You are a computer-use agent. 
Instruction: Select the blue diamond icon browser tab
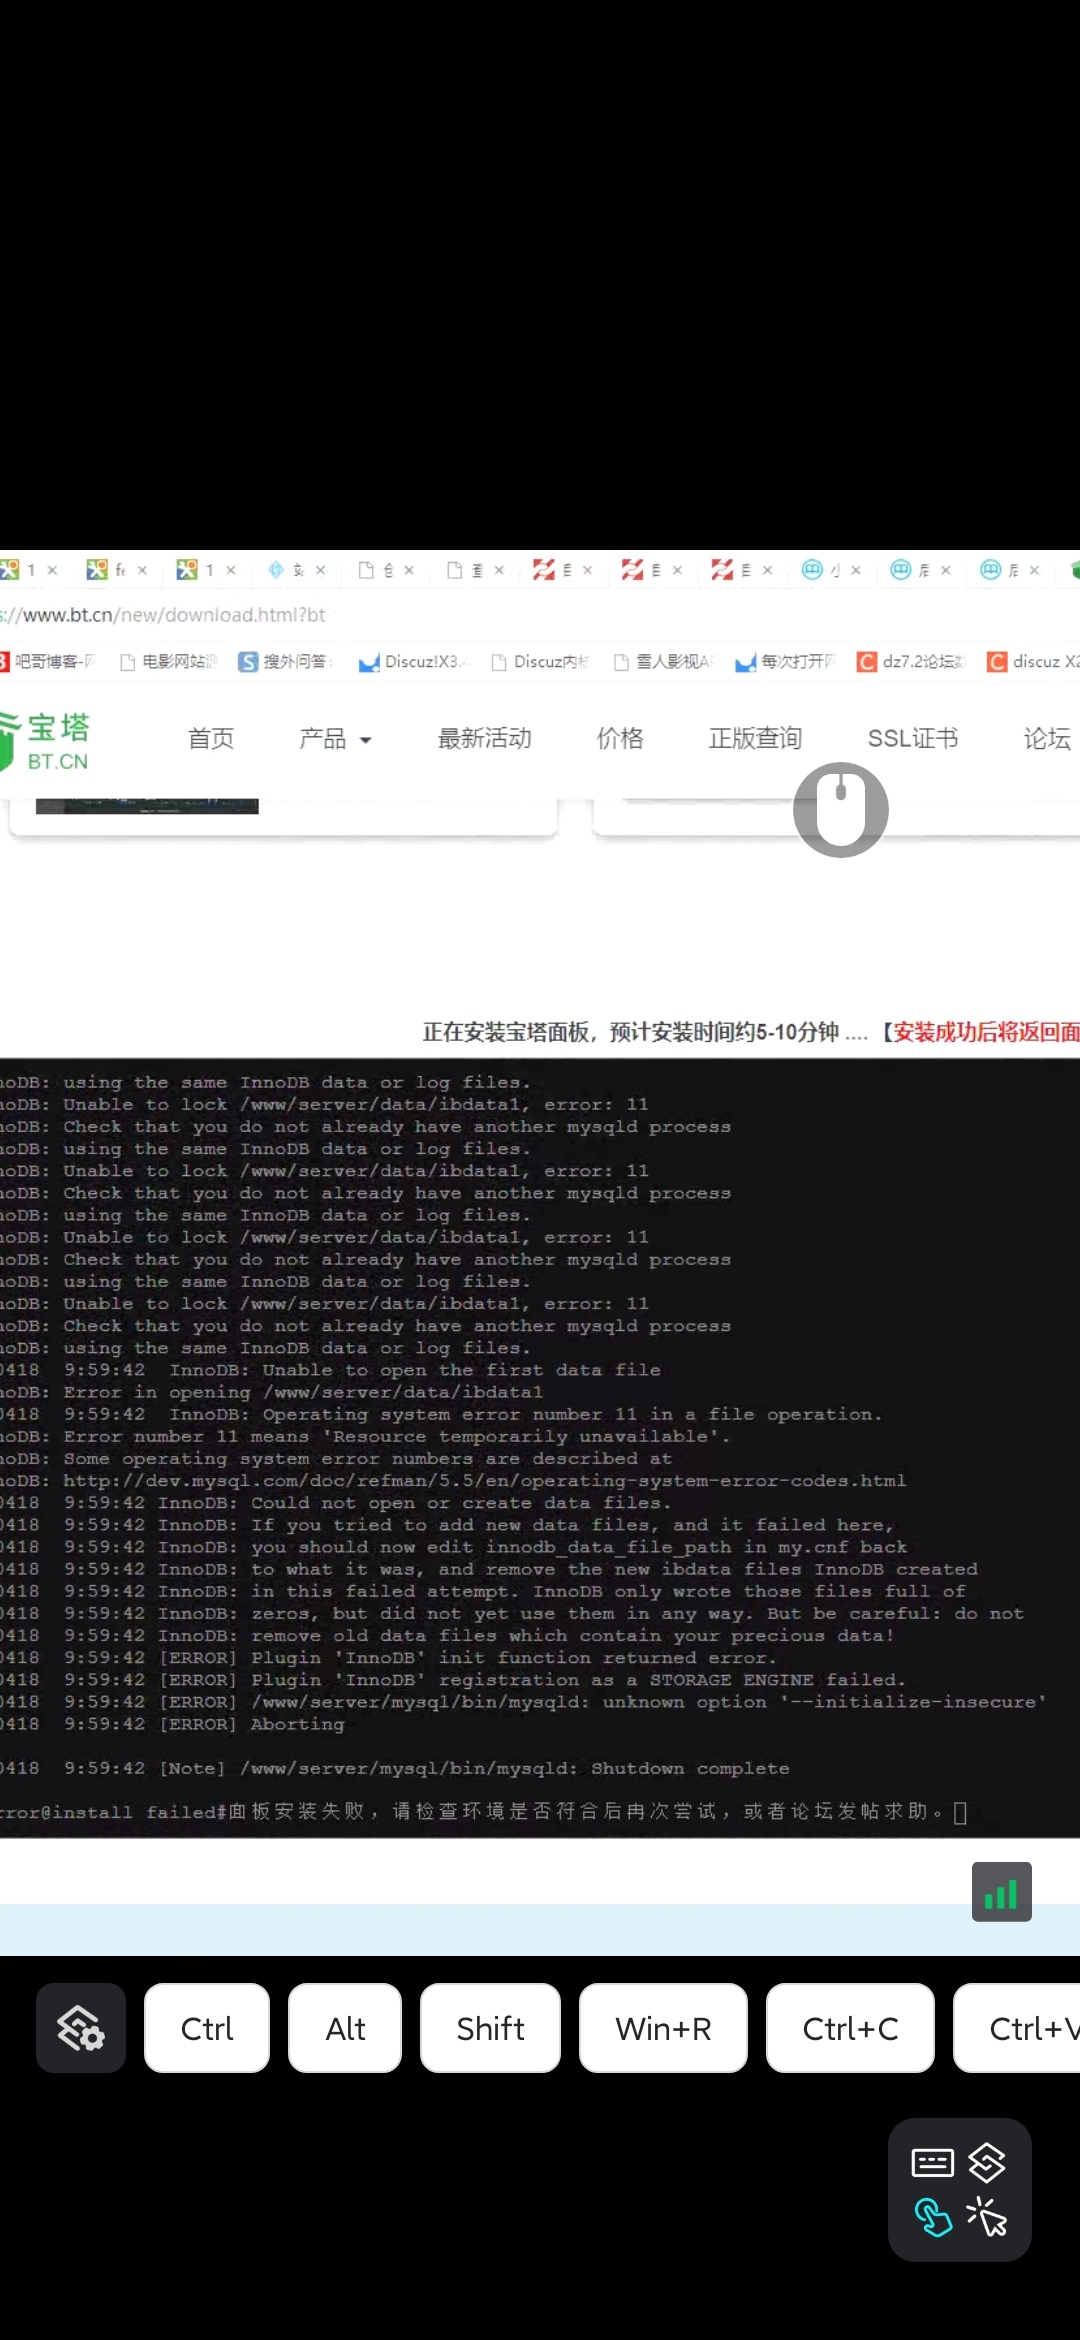[x=286, y=570]
